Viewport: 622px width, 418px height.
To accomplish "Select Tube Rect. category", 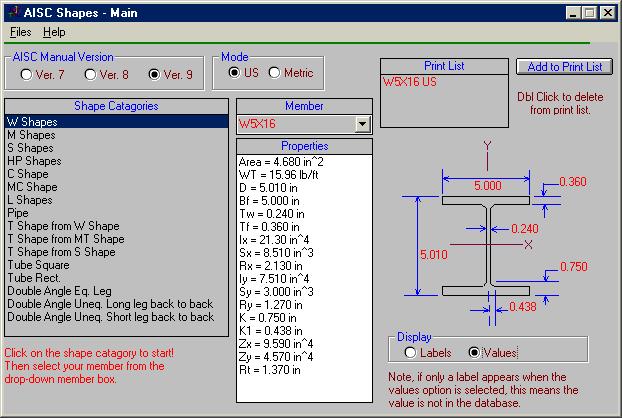I will tap(116, 278).
